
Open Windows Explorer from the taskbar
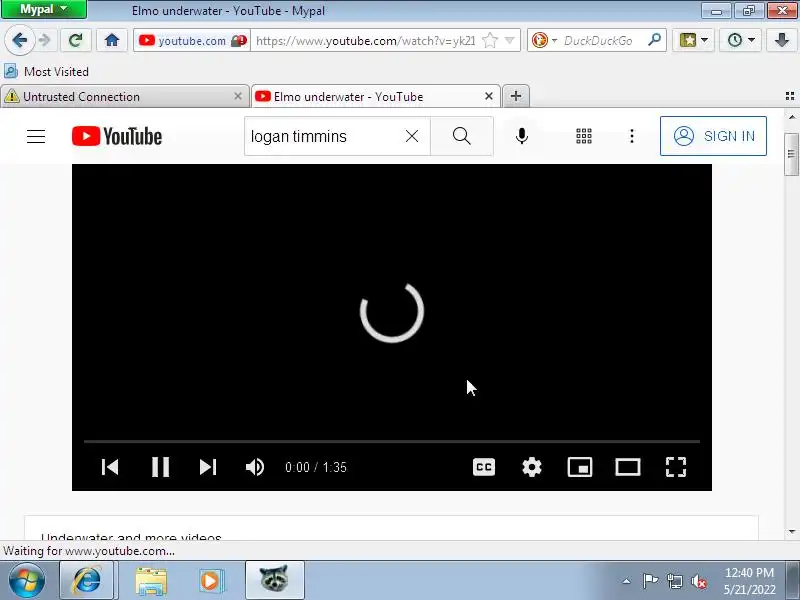(x=151, y=581)
